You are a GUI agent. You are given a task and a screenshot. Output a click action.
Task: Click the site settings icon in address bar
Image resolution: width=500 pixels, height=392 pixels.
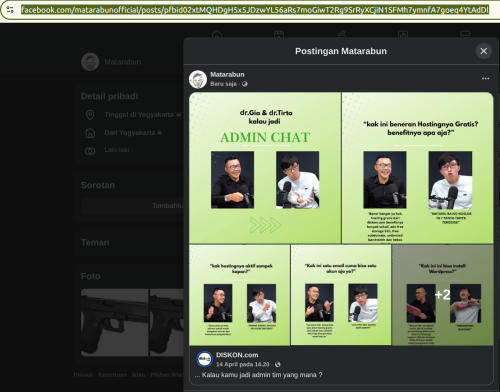[10, 10]
